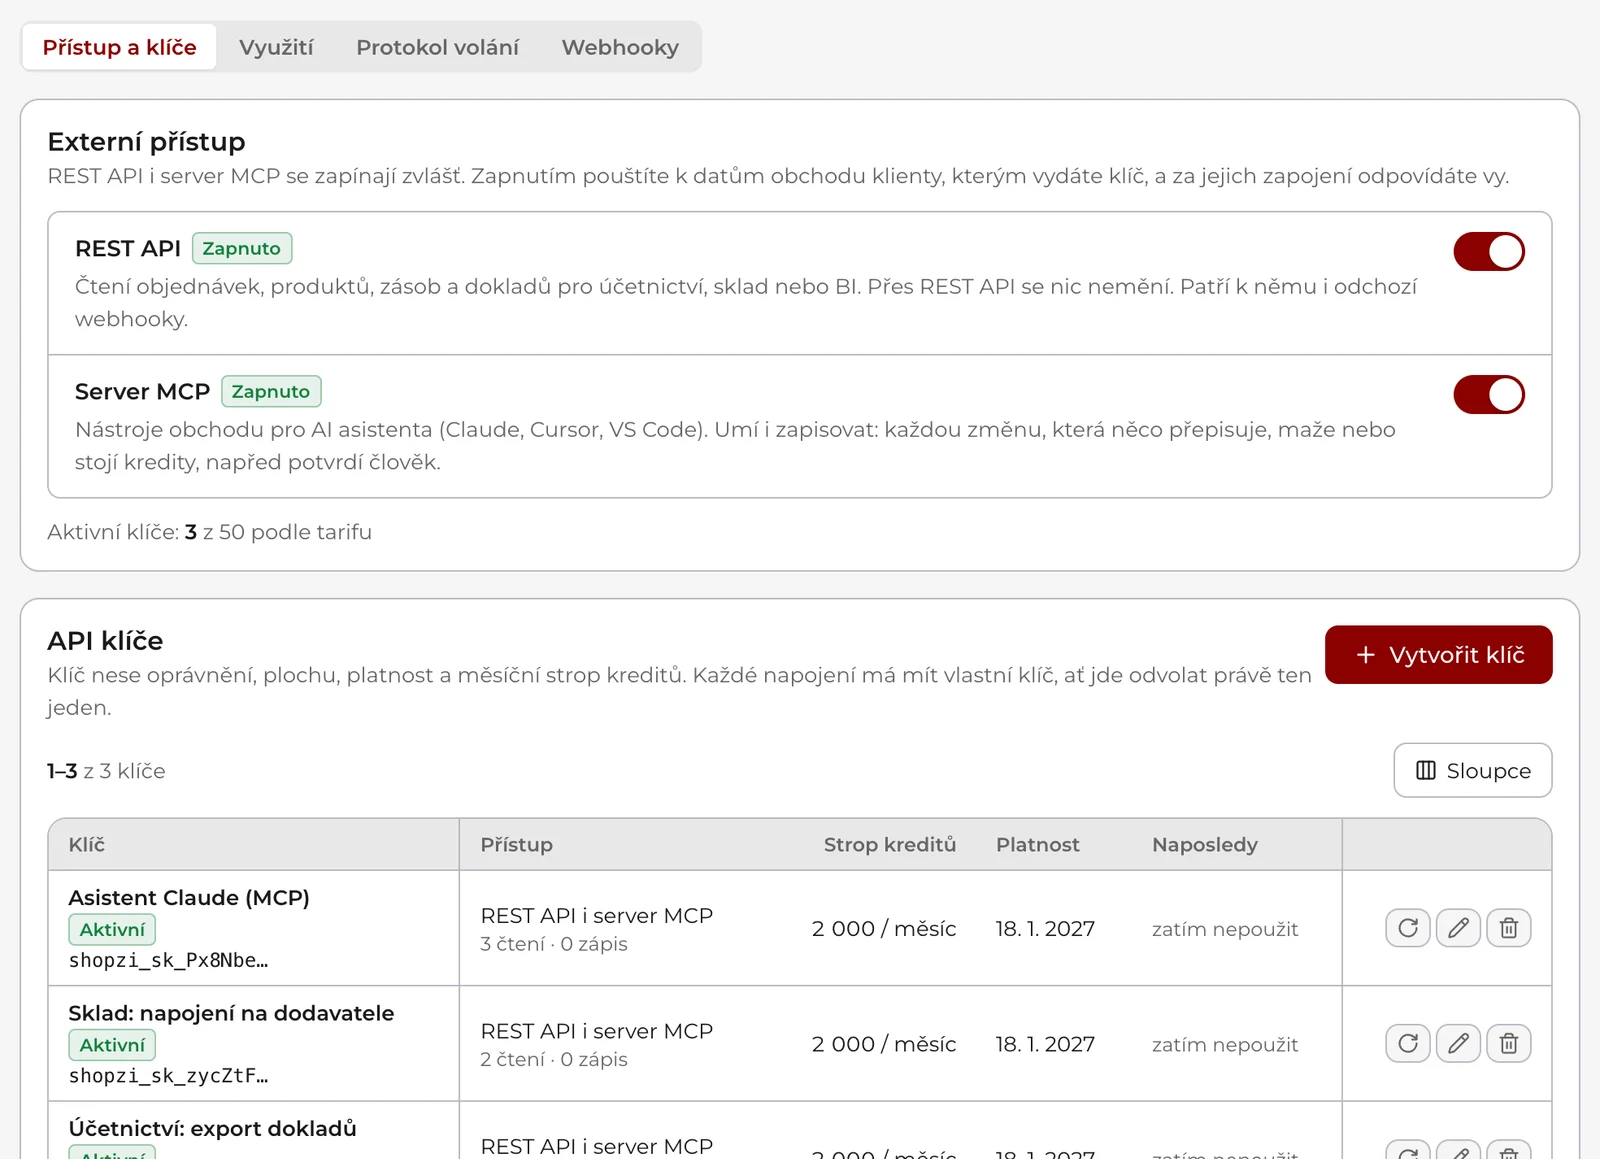This screenshot has height=1159, width=1600.
Task: Turn off the Server MCP switch
Action: [x=1489, y=394]
